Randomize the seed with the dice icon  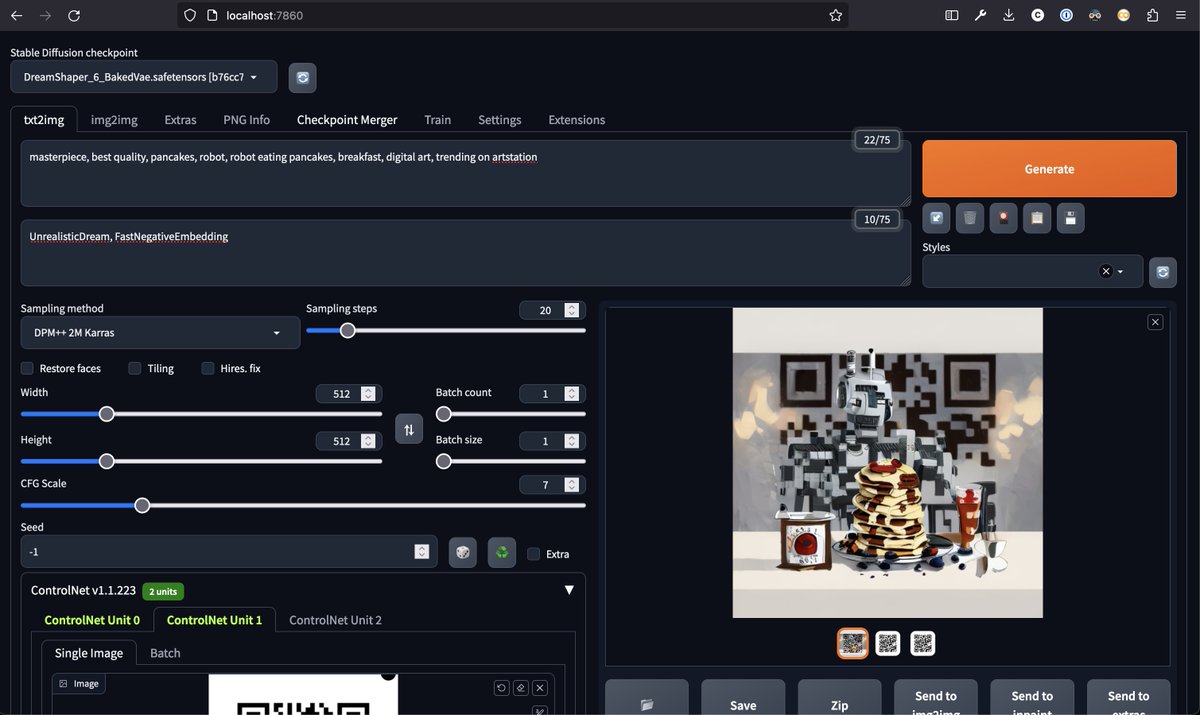coord(462,552)
